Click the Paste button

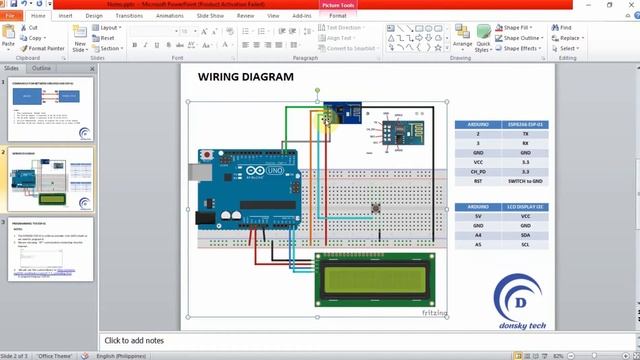[8, 38]
